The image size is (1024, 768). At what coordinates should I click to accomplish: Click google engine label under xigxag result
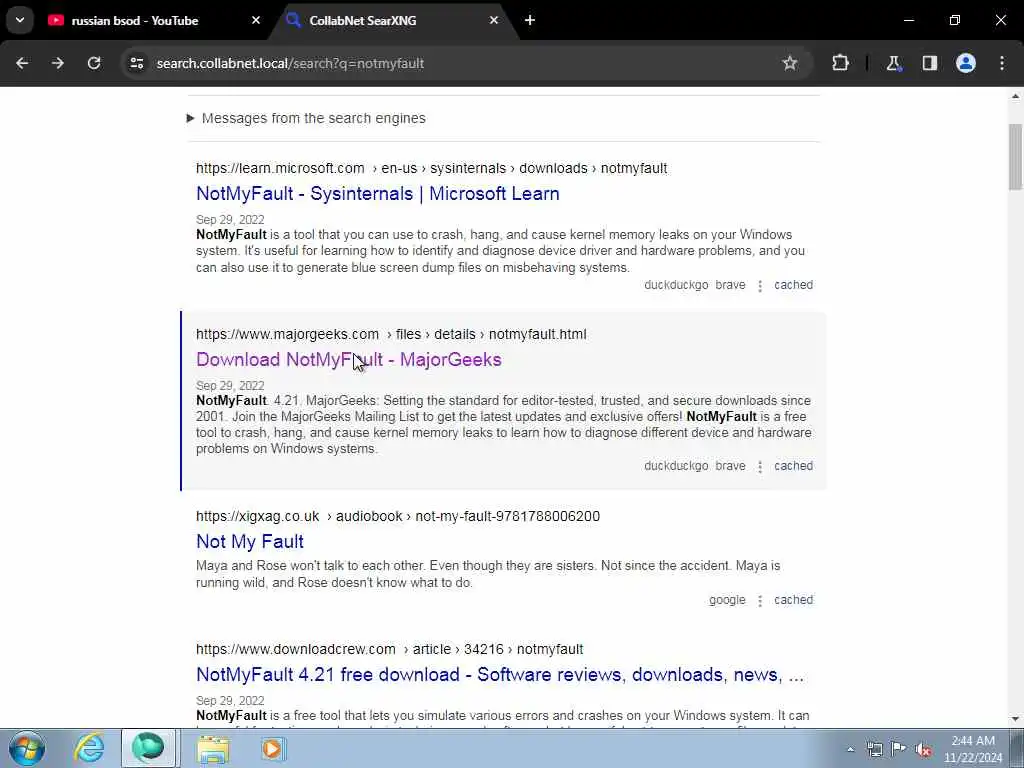tap(727, 600)
